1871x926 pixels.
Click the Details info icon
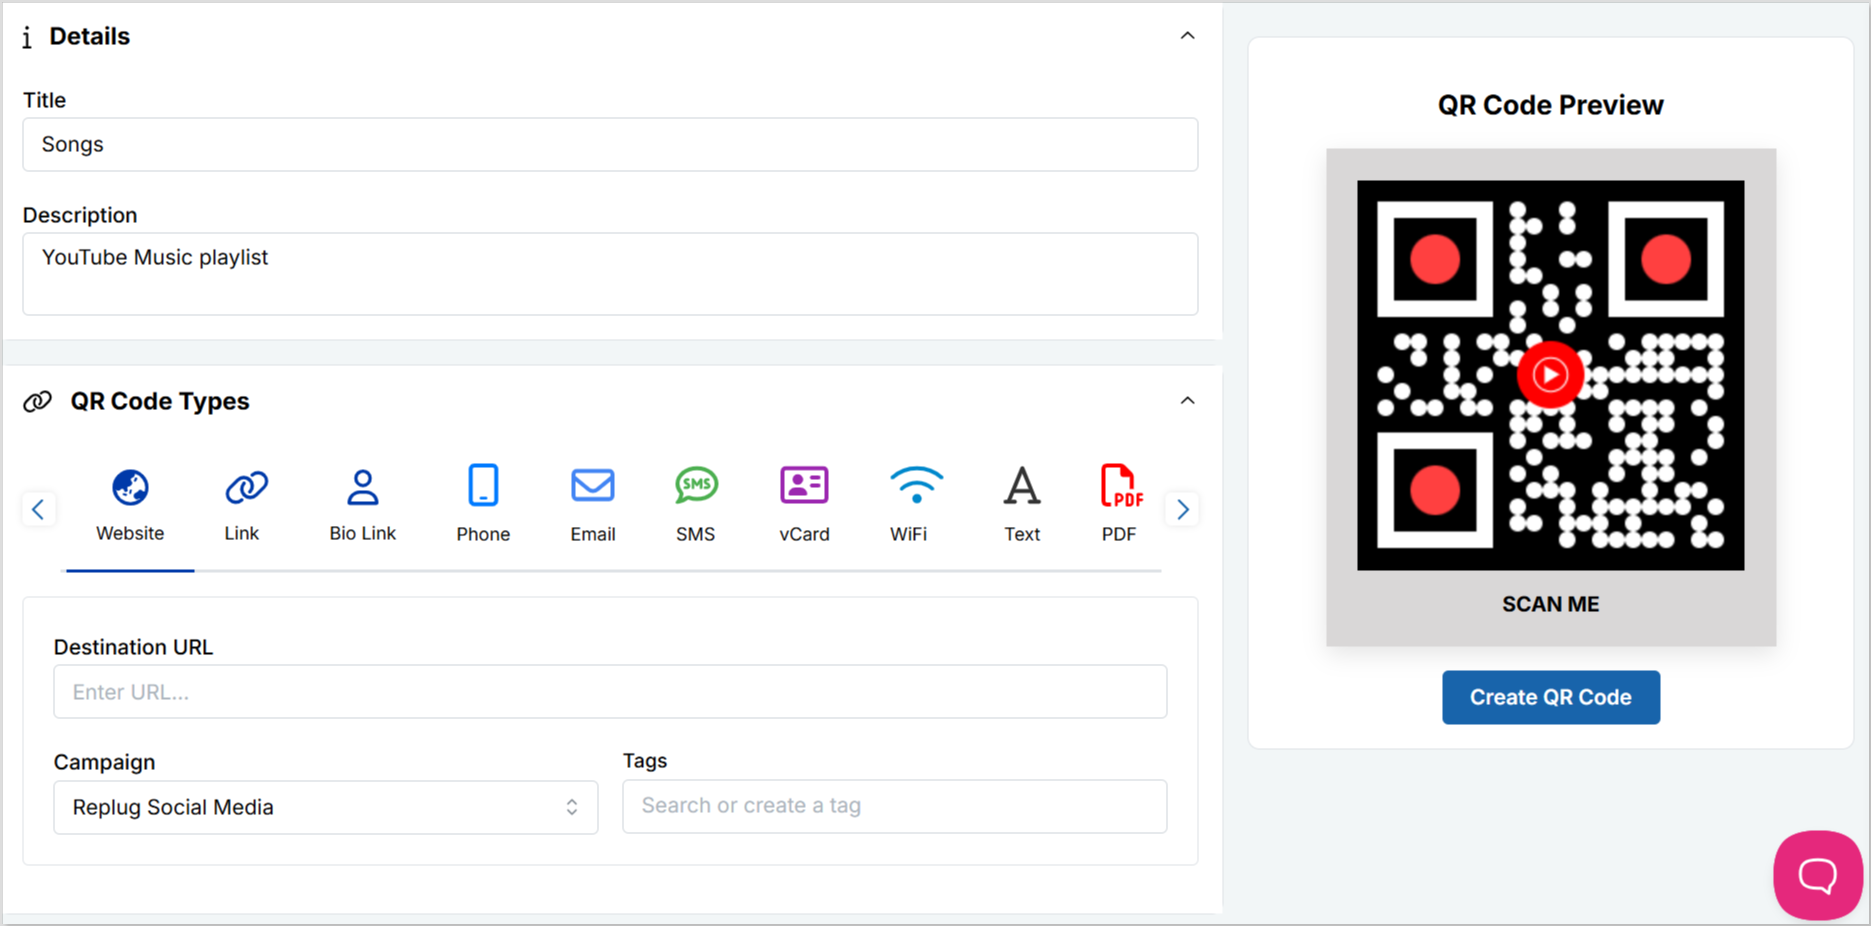[x=27, y=37]
